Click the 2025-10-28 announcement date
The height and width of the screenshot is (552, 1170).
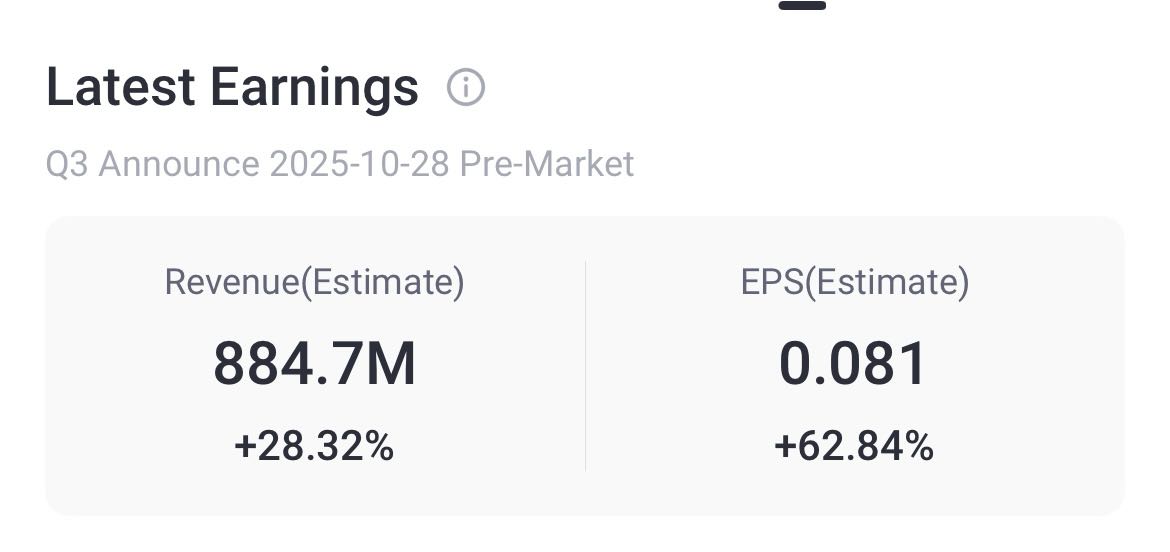click(x=359, y=164)
